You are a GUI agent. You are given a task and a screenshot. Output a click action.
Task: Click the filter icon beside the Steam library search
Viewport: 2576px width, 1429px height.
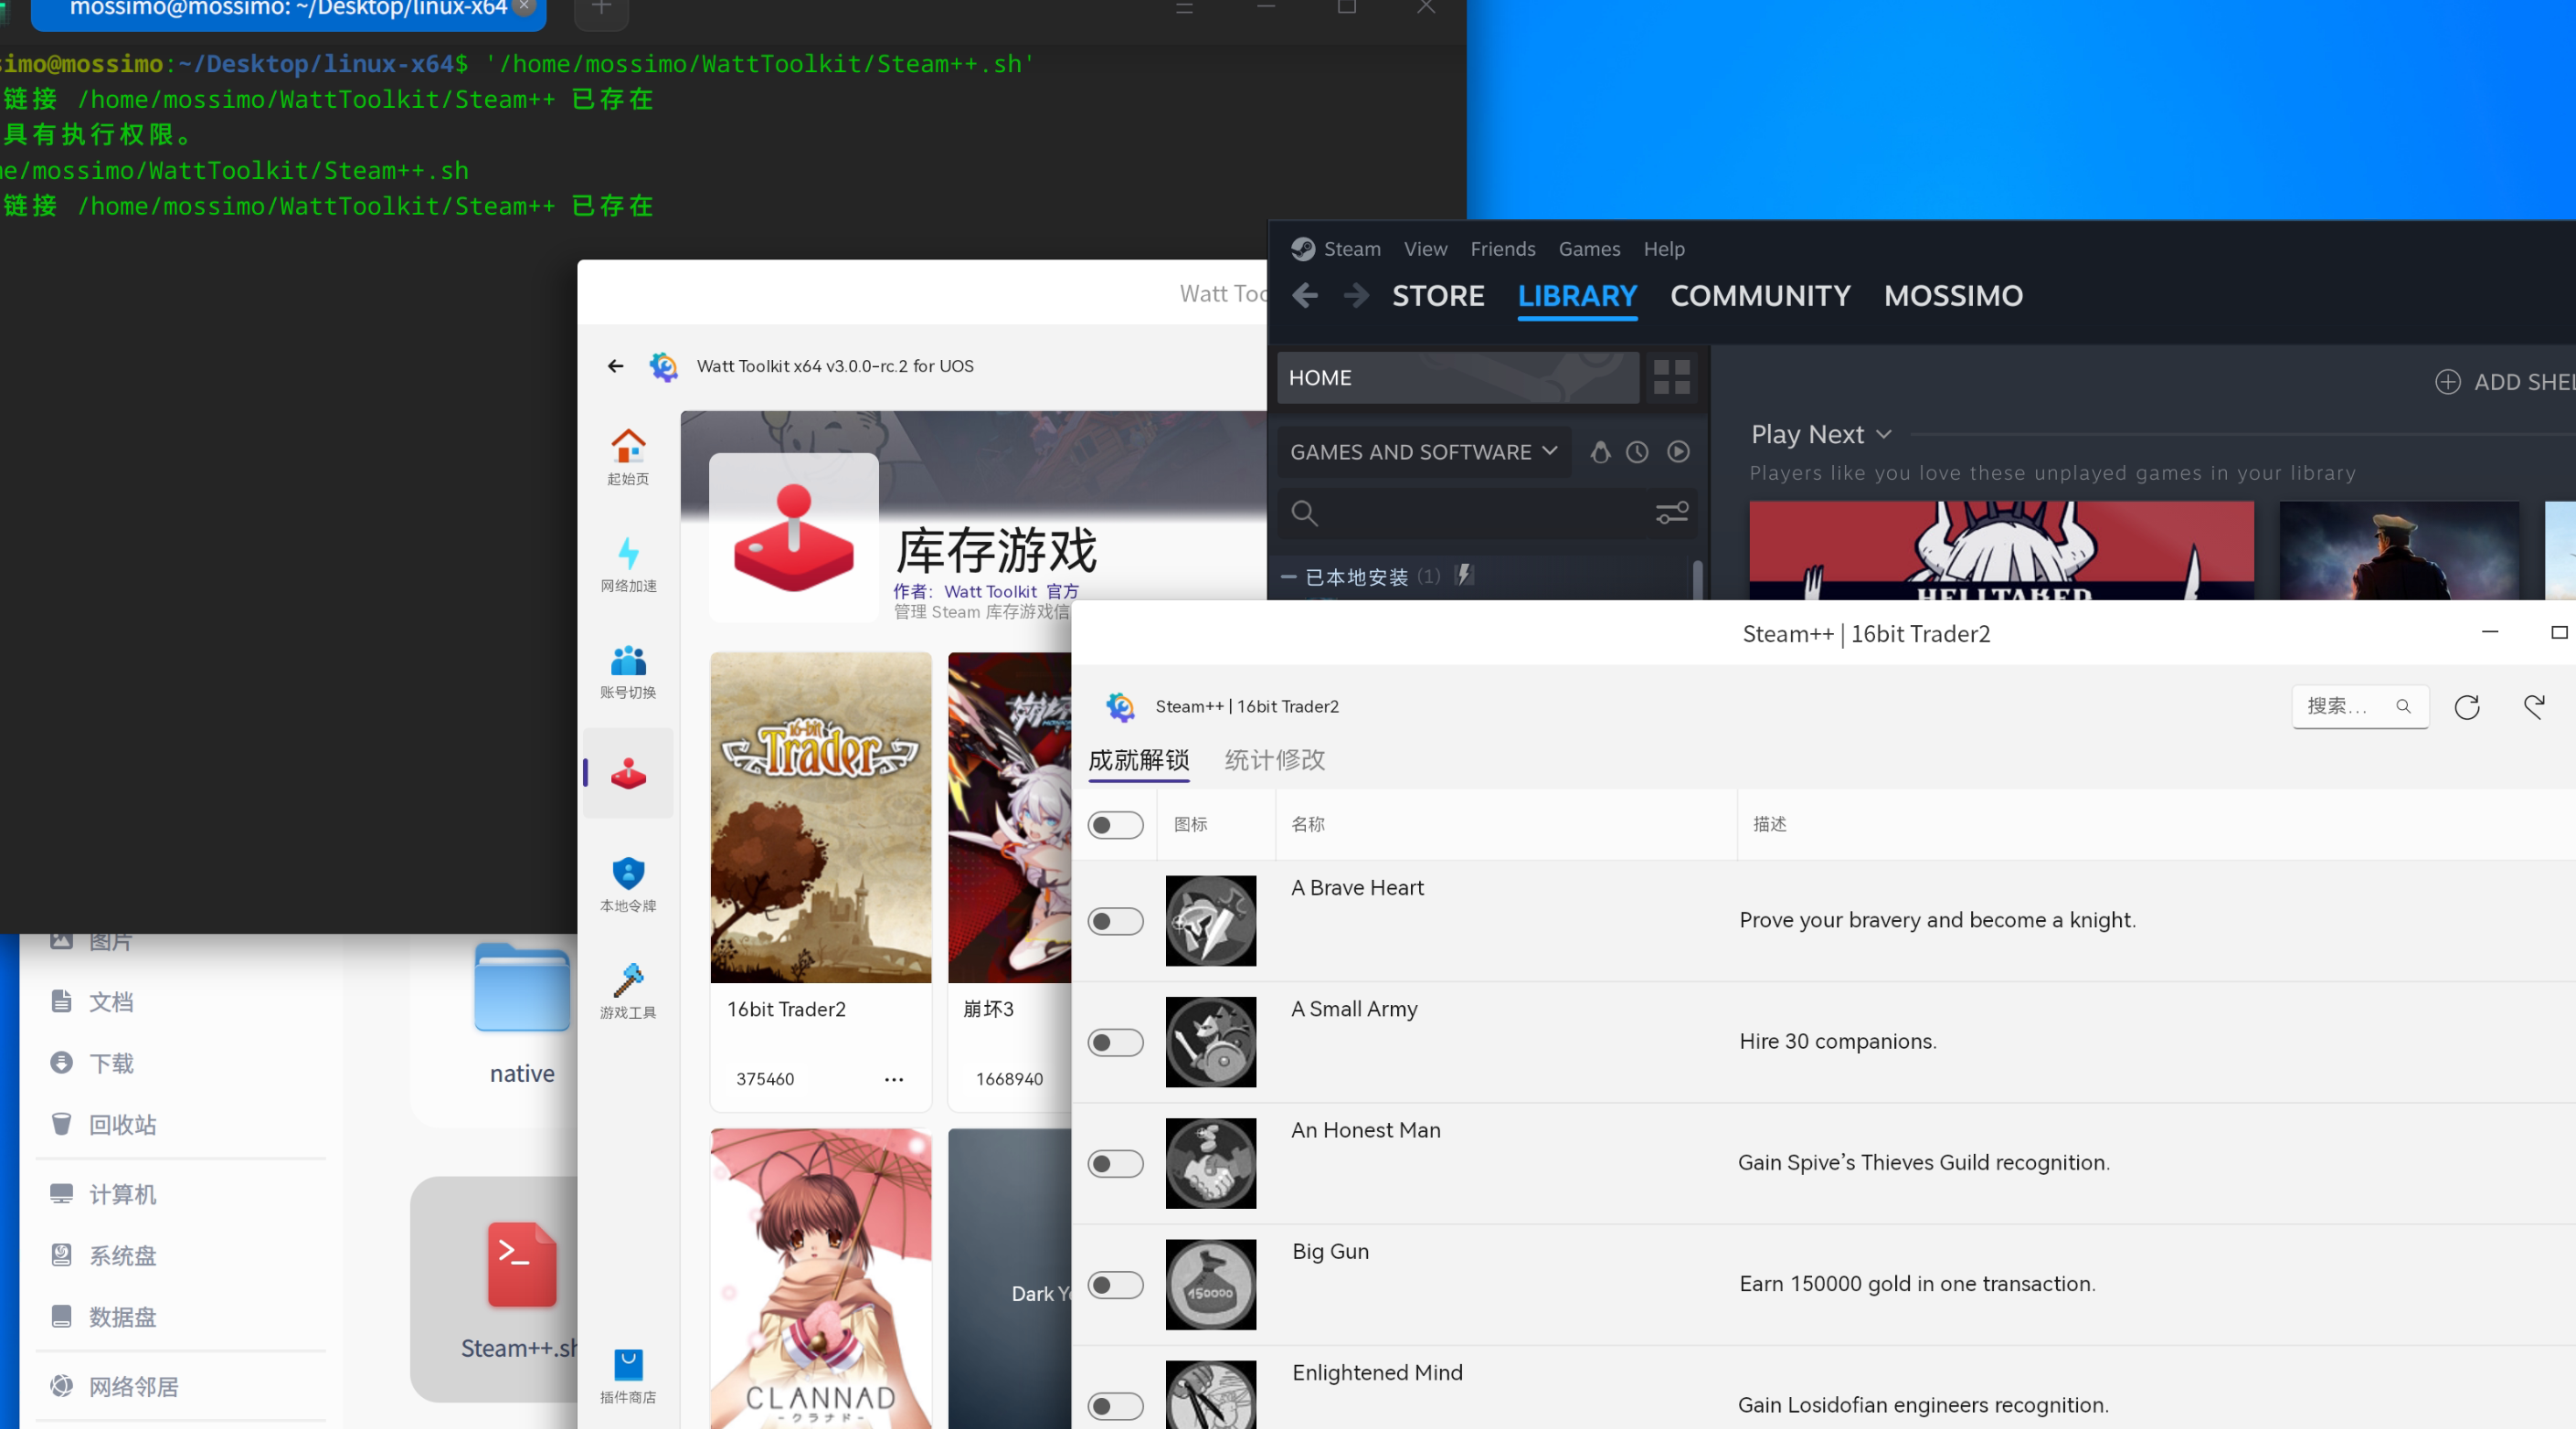[x=1671, y=513]
